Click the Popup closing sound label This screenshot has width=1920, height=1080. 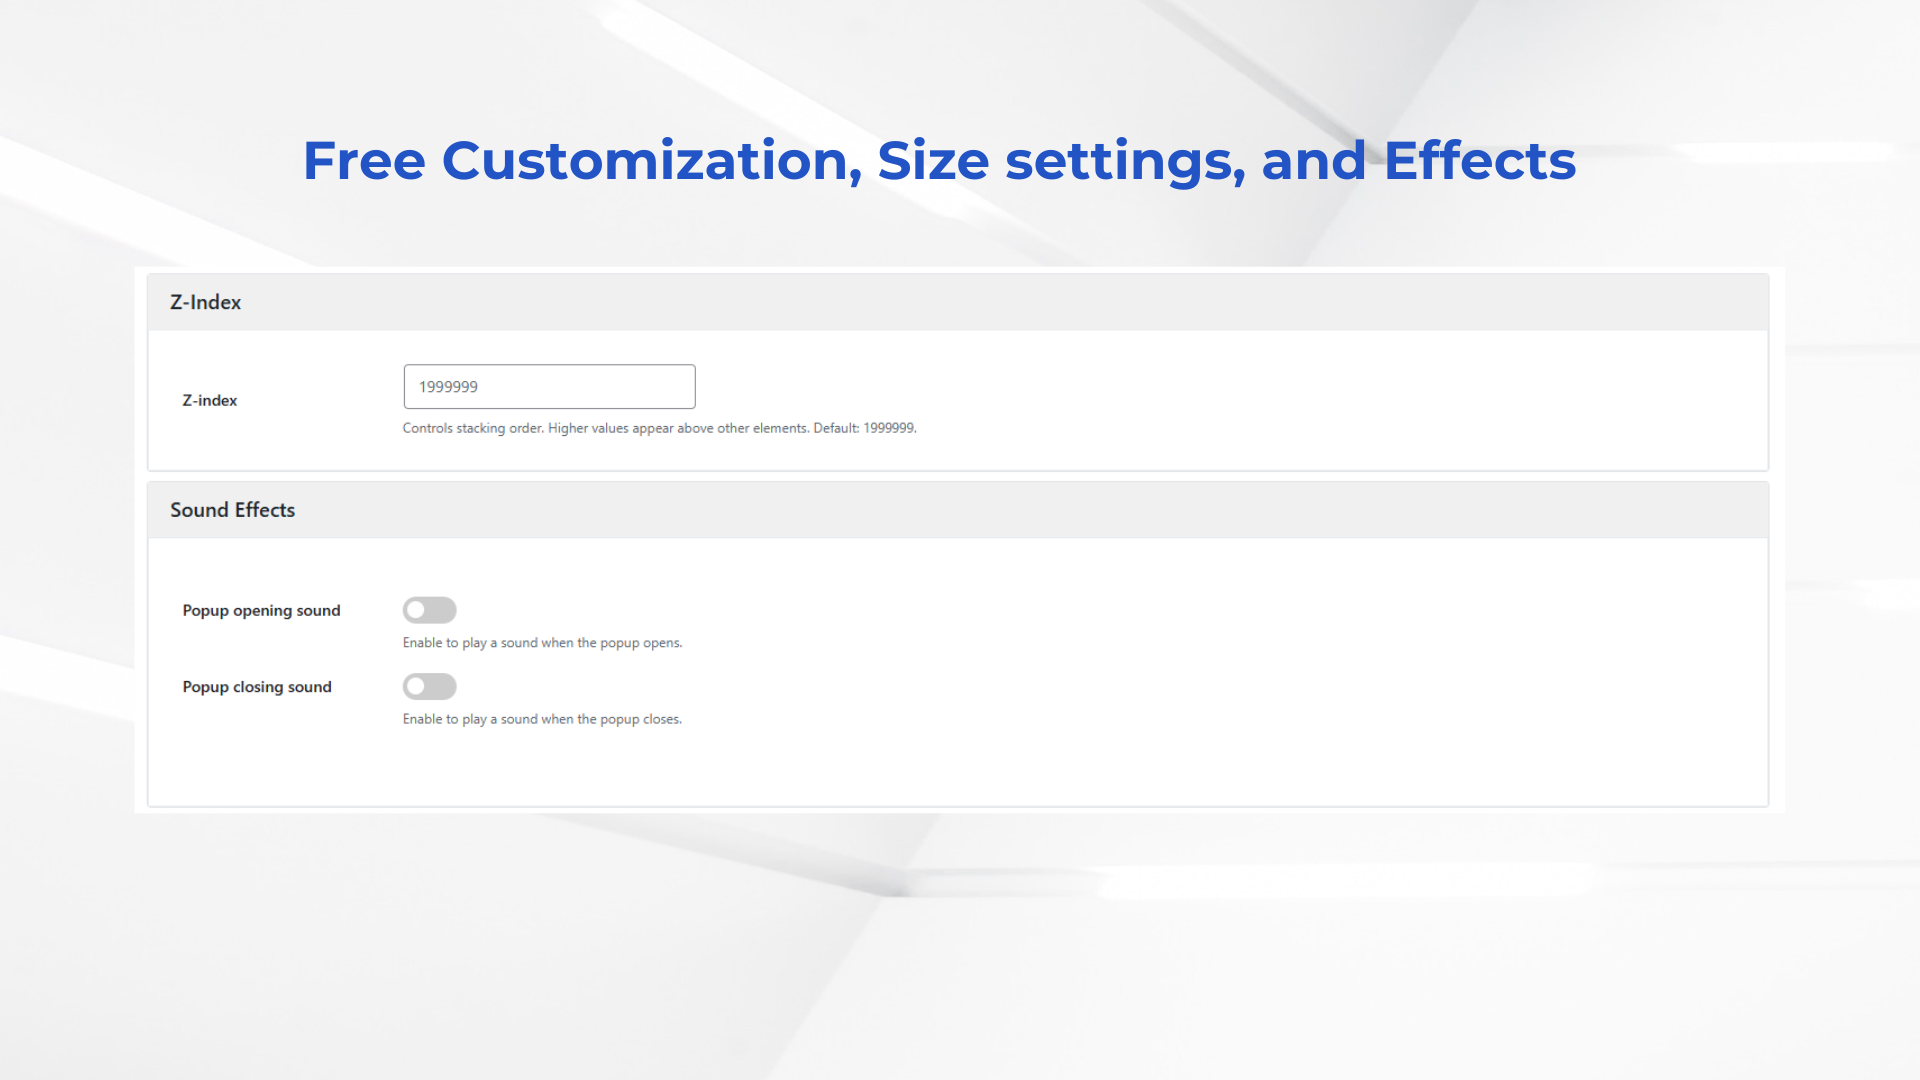coord(257,687)
